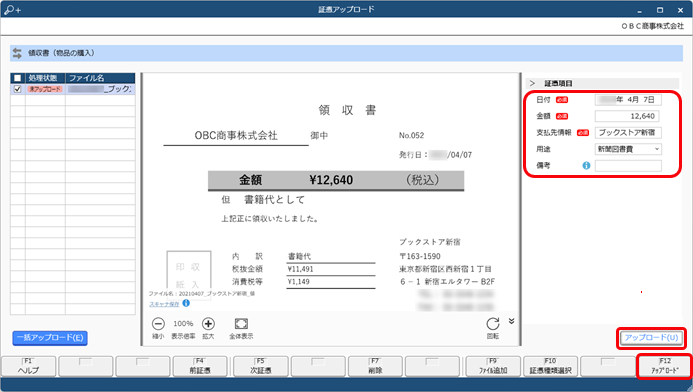This screenshot has height=392, width=693.
Task: Open the スキャナ保存 link
Action: (164, 304)
